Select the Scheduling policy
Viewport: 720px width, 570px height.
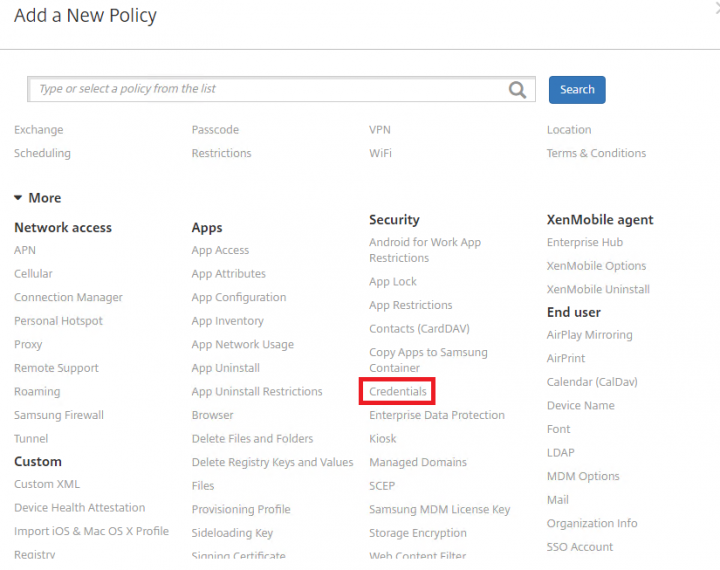coord(42,153)
